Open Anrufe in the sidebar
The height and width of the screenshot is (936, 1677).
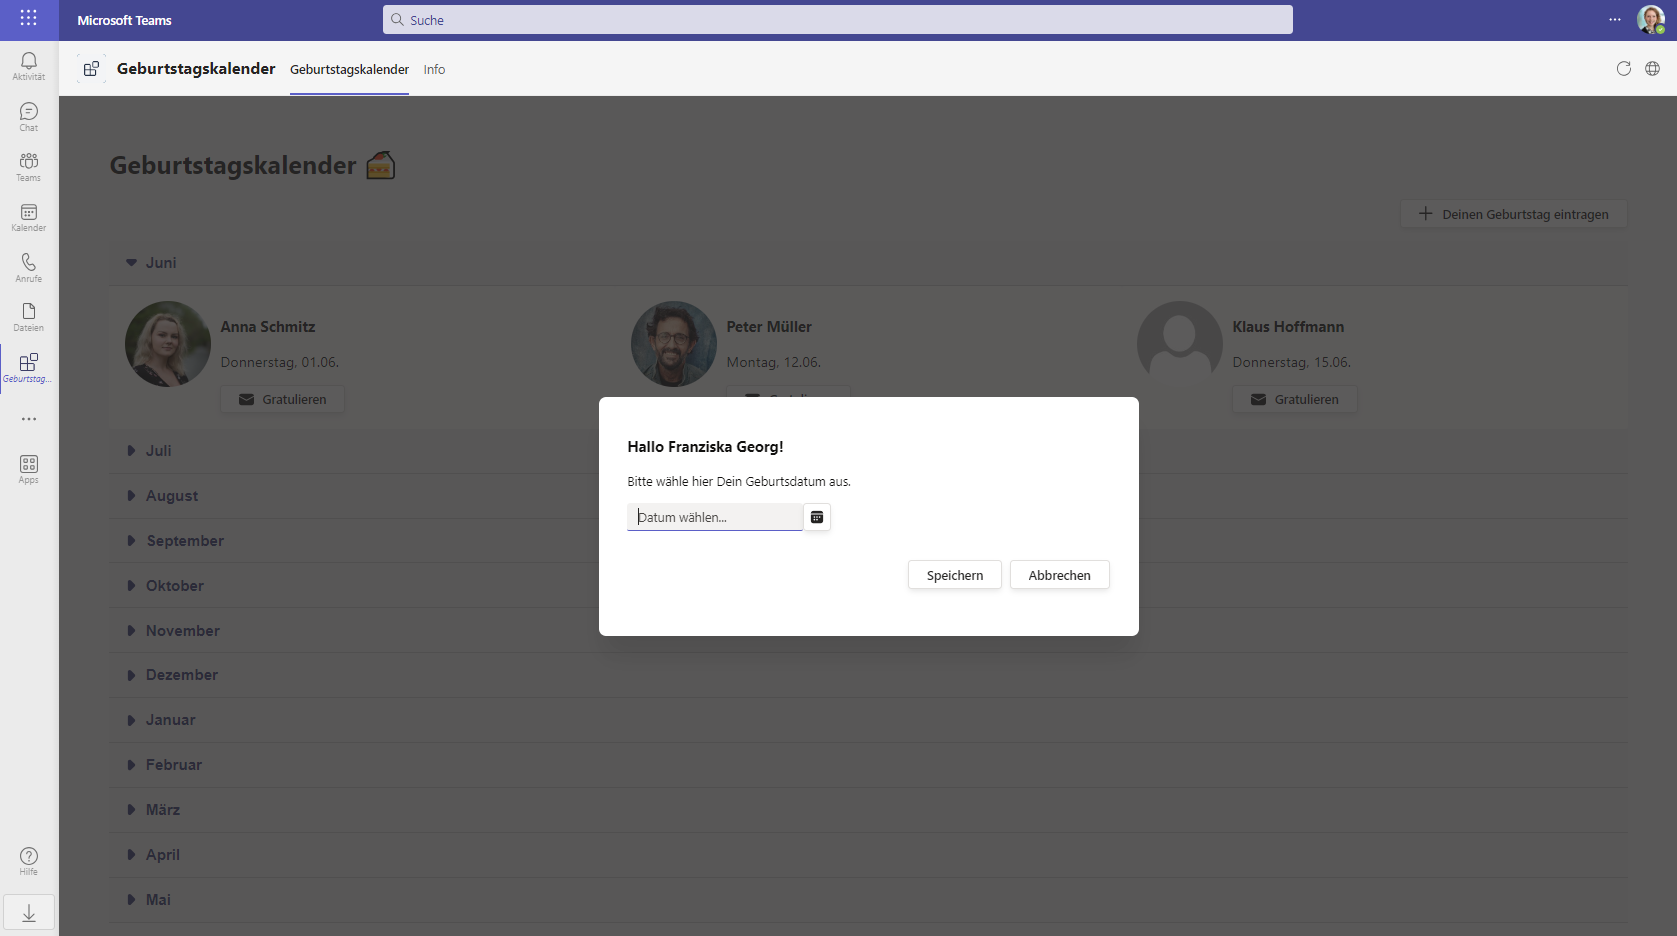pos(28,267)
